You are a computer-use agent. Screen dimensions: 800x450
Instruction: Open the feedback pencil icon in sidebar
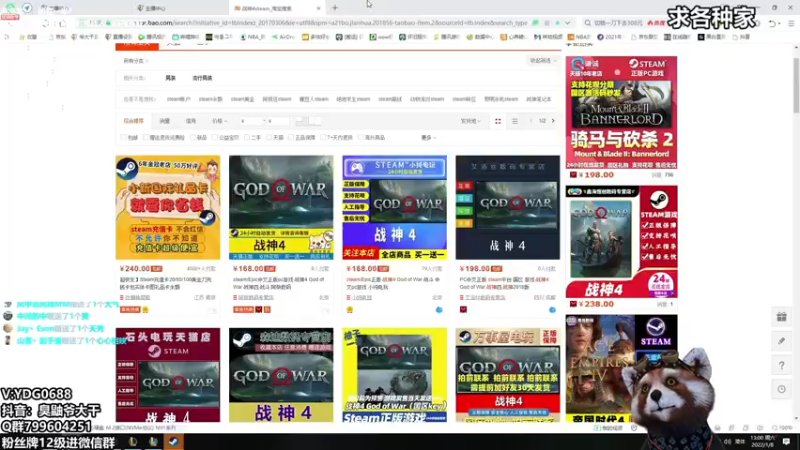click(x=781, y=341)
